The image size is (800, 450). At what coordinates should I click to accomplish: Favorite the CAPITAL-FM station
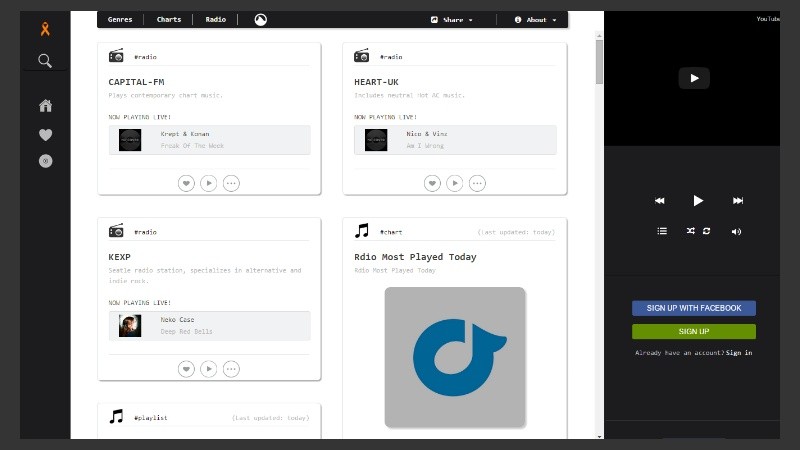pyautogui.click(x=186, y=183)
